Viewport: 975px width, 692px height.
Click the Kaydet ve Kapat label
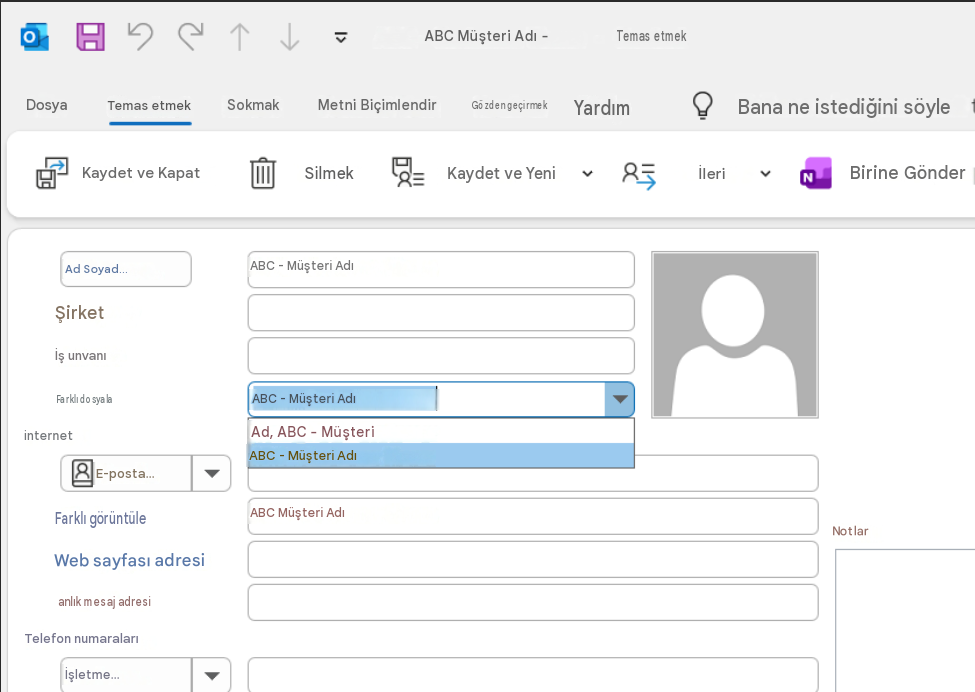(x=141, y=173)
